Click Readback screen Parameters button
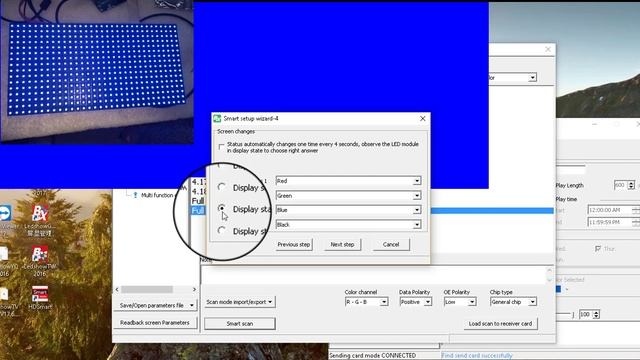This screenshot has width=640, height=360. pyautogui.click(x=155, y=323)
